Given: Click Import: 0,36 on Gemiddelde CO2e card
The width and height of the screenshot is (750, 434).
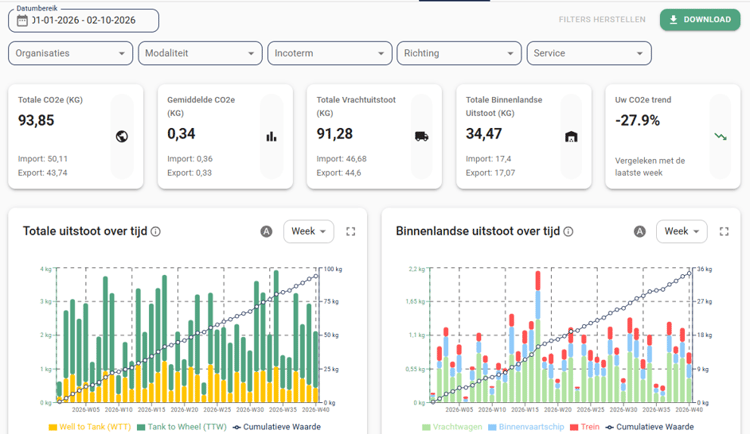Looking at the screenshot, I should pyautogui.click(x=190, y=159).
